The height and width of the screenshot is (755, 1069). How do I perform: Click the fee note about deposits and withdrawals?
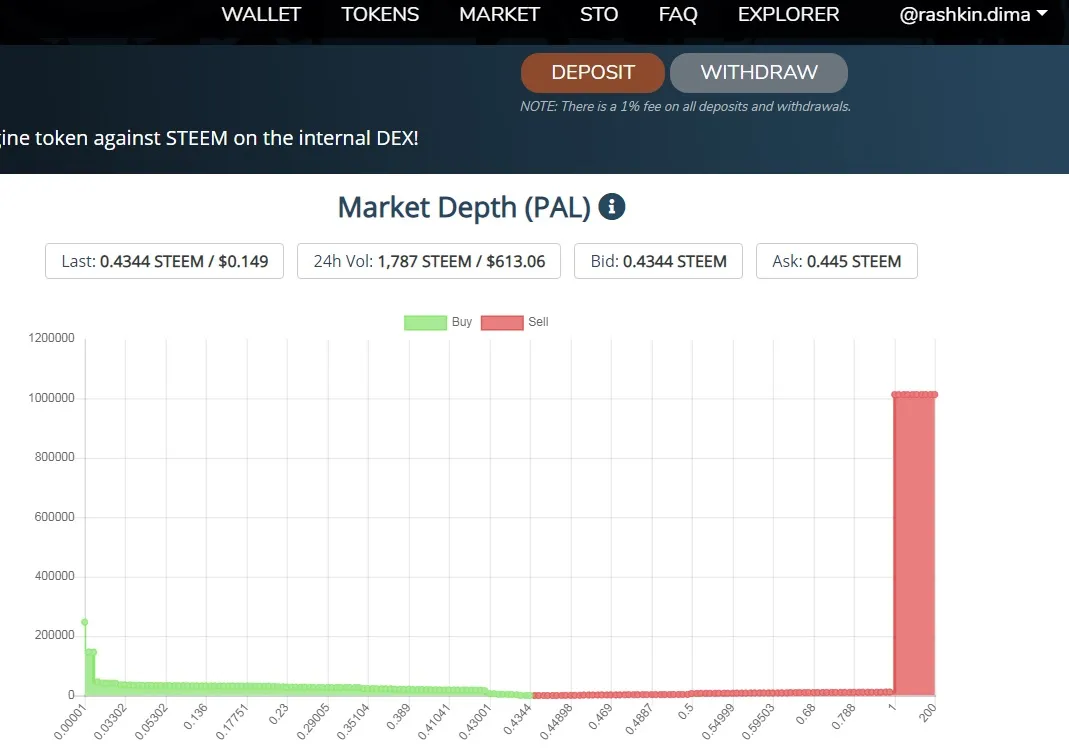click(685, 106)
